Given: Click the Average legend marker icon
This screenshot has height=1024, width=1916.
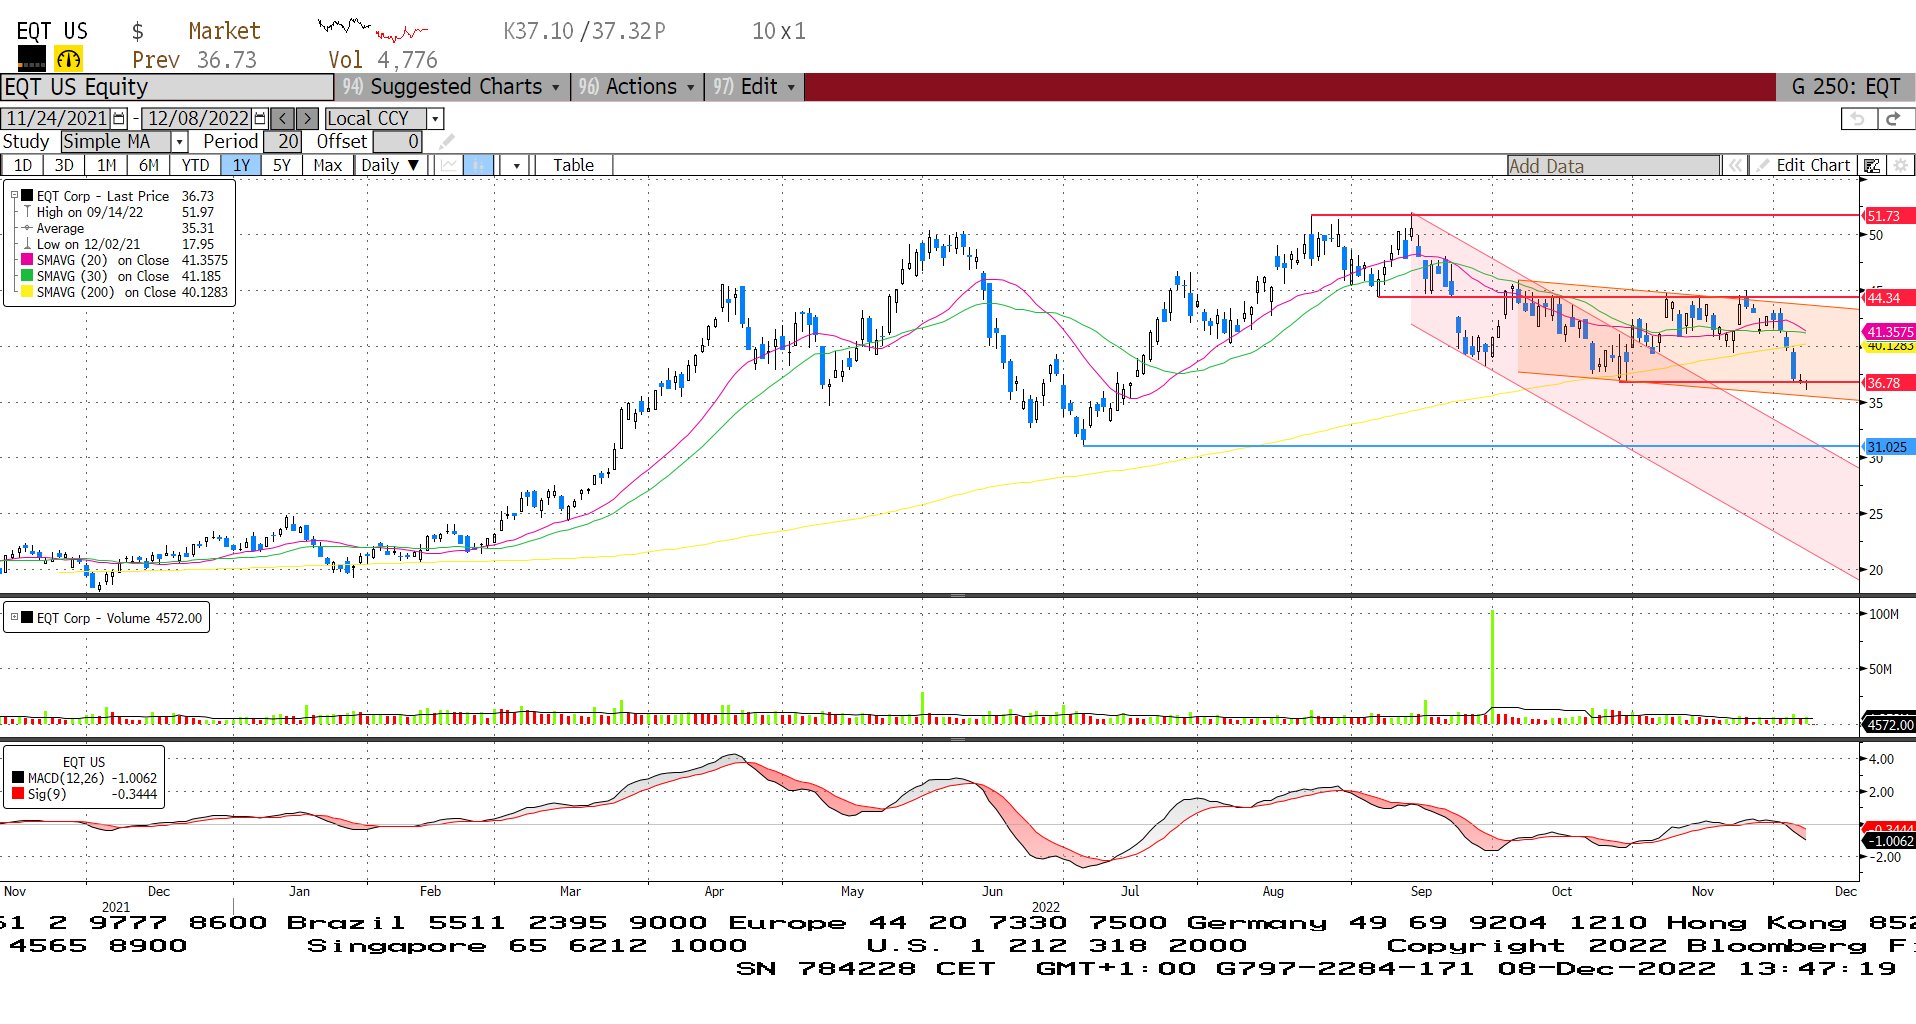Looking at the screenshot, I should (27, 228).
